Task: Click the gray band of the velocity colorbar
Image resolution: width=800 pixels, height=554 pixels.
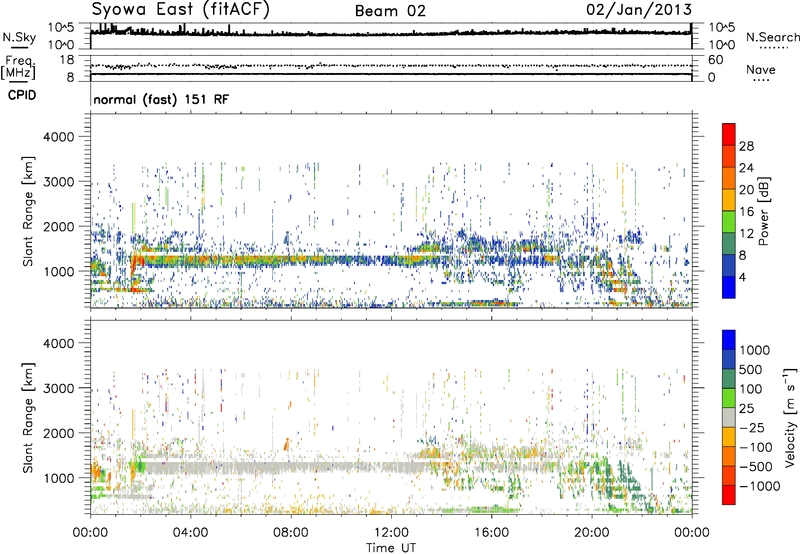Action: point(729,418)
